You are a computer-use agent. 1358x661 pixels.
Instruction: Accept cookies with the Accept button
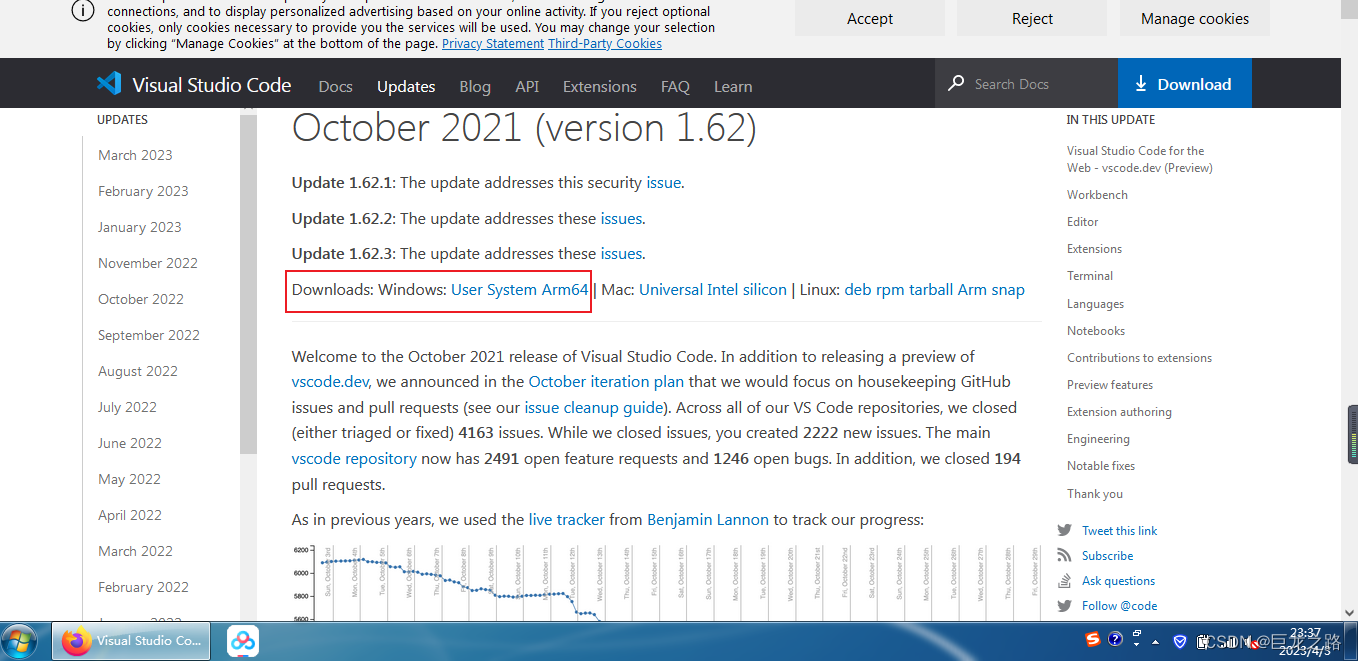(870, 18)
